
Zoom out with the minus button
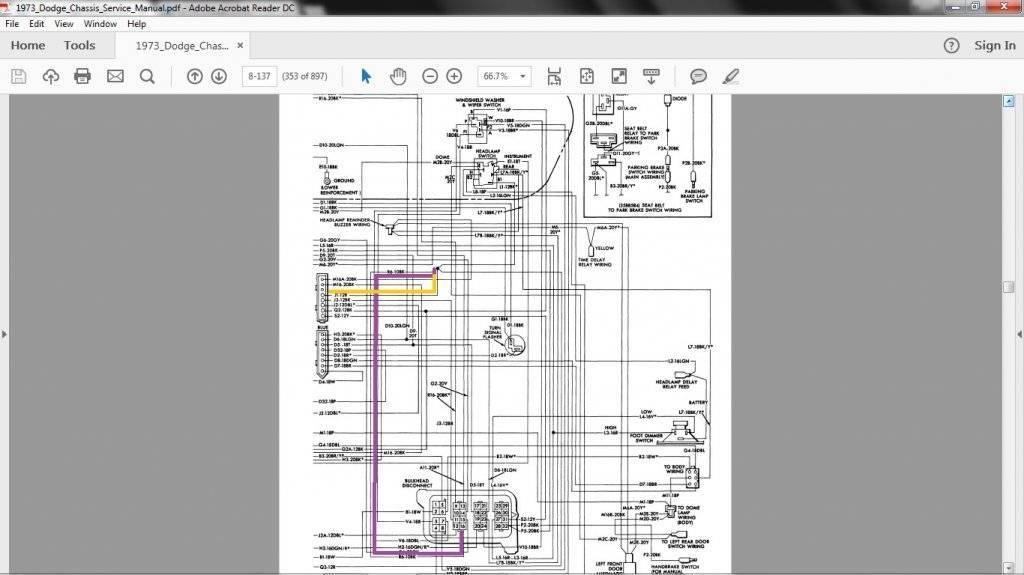click(x=430, y=76)
